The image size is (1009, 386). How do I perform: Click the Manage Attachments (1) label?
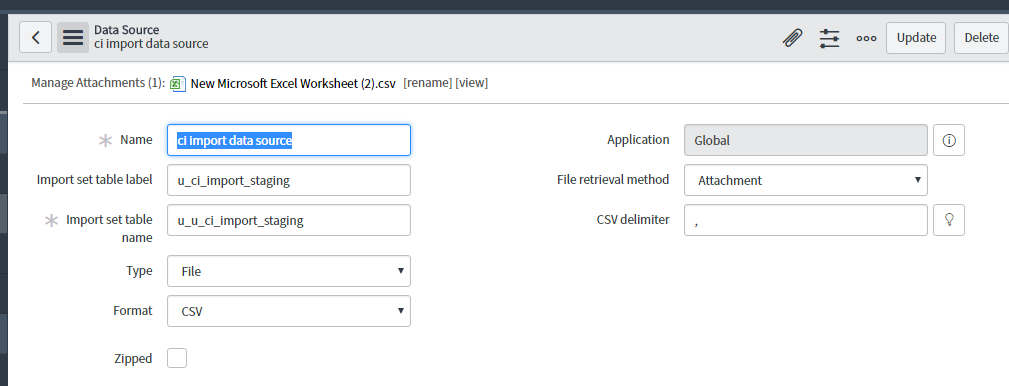click(x=98, y=83)
